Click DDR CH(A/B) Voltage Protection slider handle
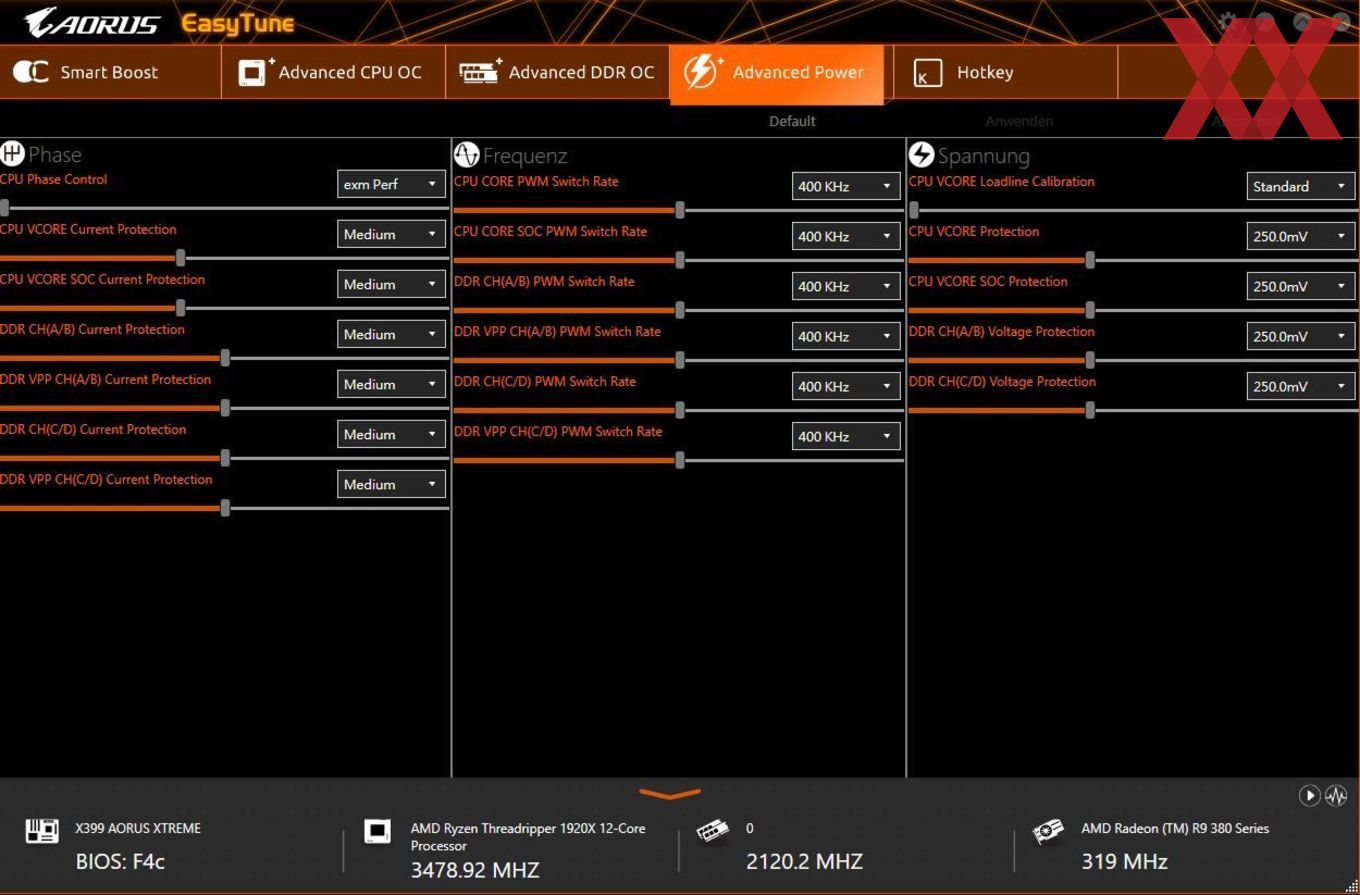The image size is (1360, 895). click(x=1090, y=360)
